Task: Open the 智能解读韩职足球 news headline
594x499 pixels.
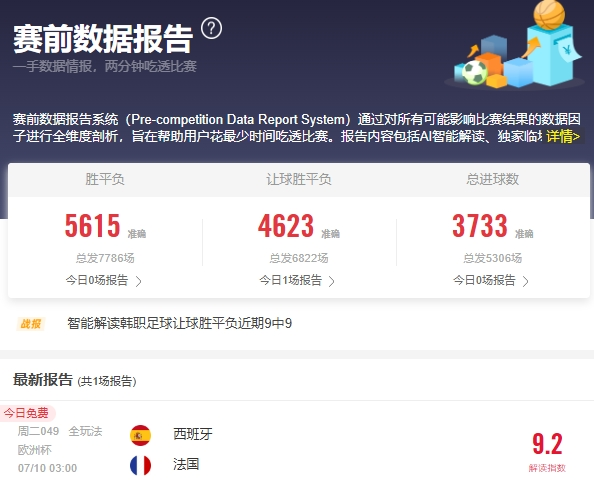Action: (x=179, y=323)
